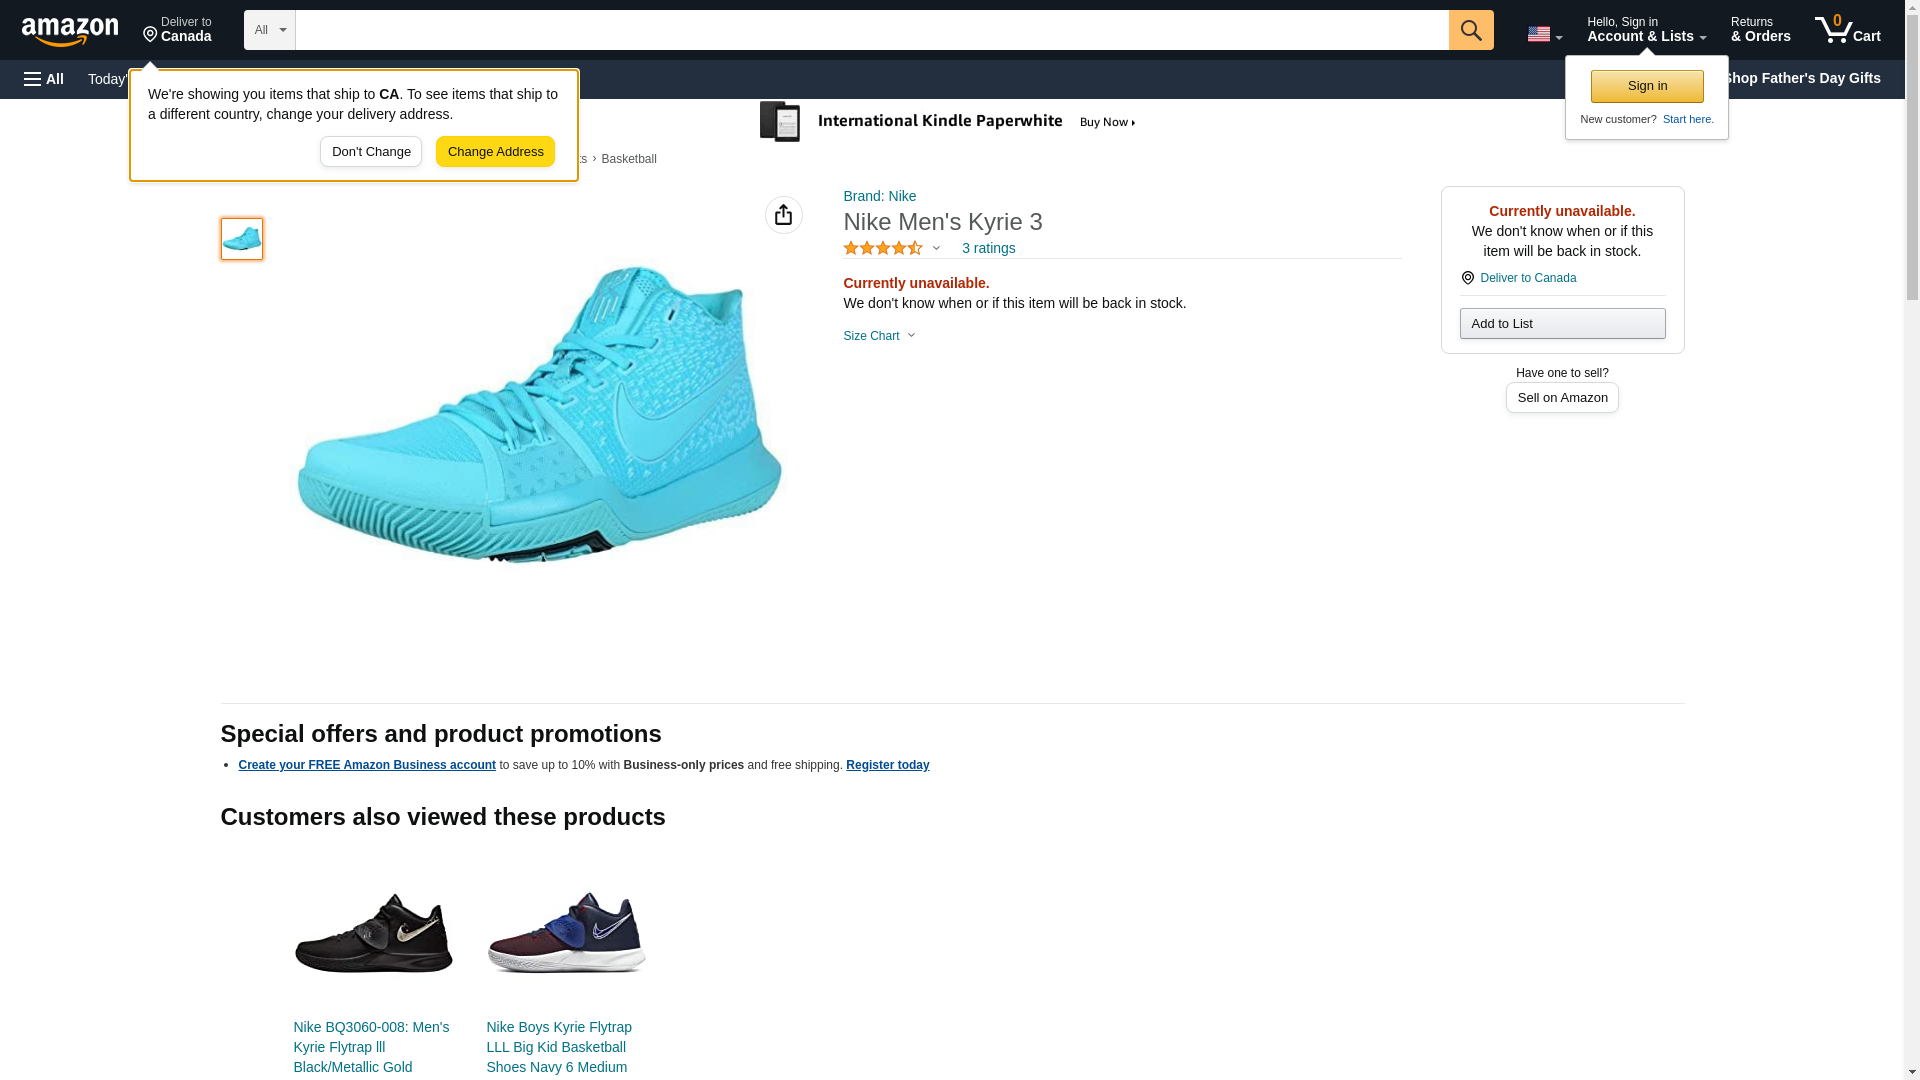Select the teal shoe thumbnail
This screenshot has height=1080, width=1920.
coord(242,239)
